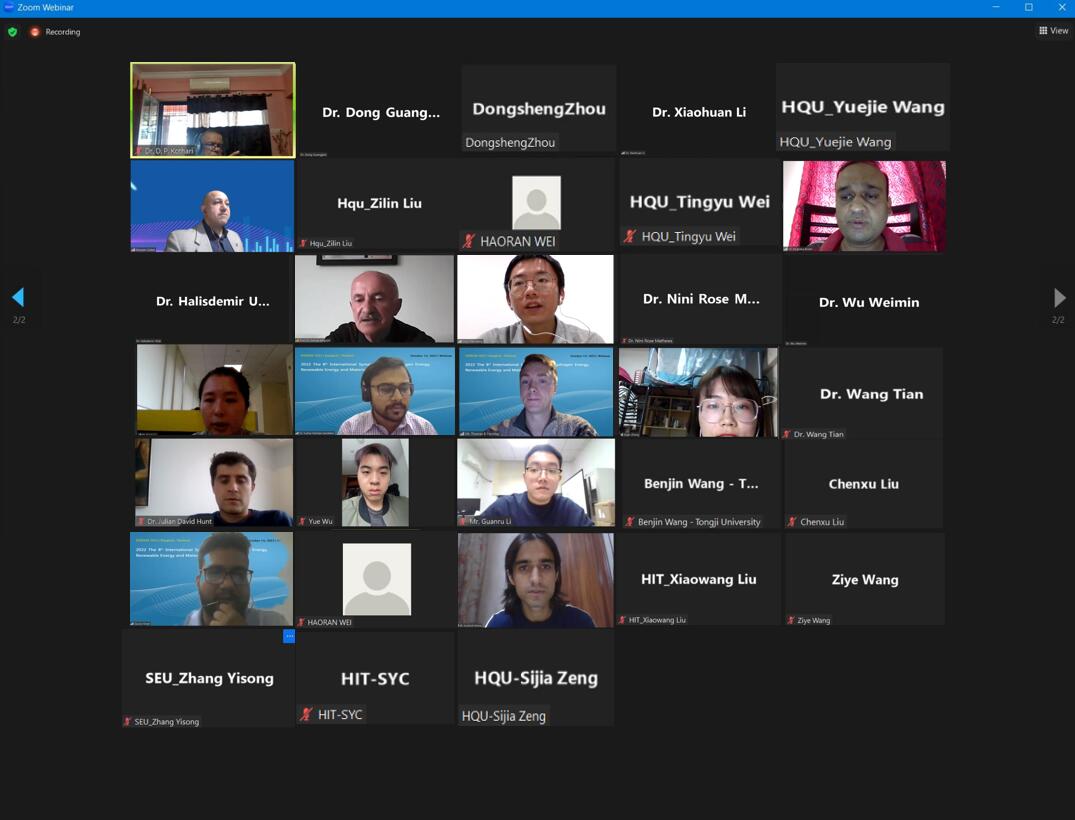Click the muted mic icon beside HQU_Tingyu Wei
Screen dimensions: 1075x820
(629, 236)
